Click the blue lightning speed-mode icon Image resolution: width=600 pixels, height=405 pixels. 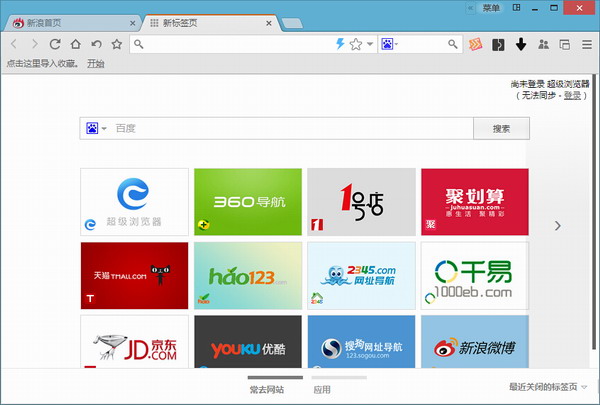click(340, 44)
